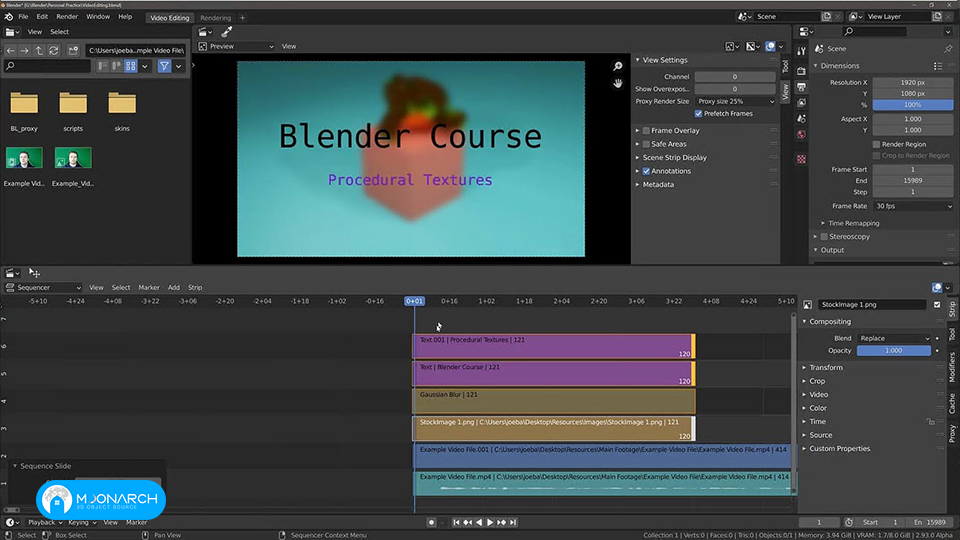This screenshot has height=540, width=960.
Task: Select the Gaussian Blur strip
Action: pos(554,401)
